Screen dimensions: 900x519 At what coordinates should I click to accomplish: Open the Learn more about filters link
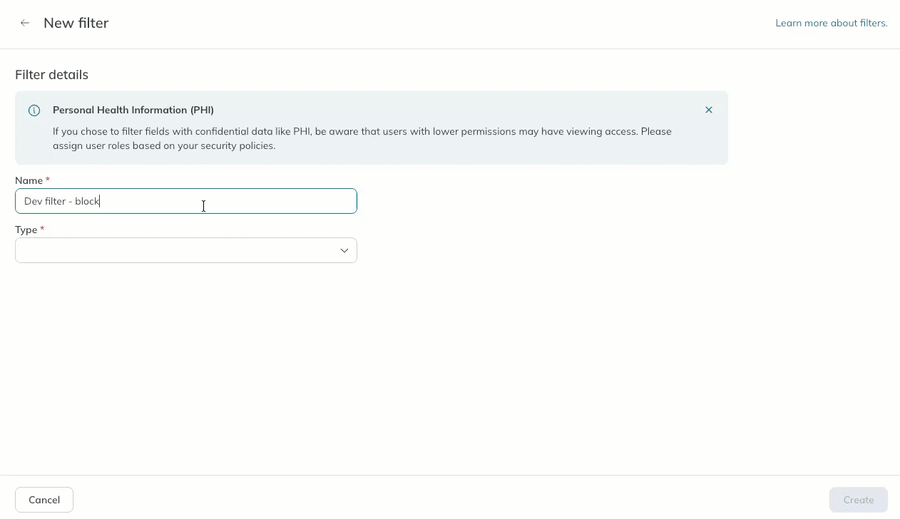click(831, 23)
